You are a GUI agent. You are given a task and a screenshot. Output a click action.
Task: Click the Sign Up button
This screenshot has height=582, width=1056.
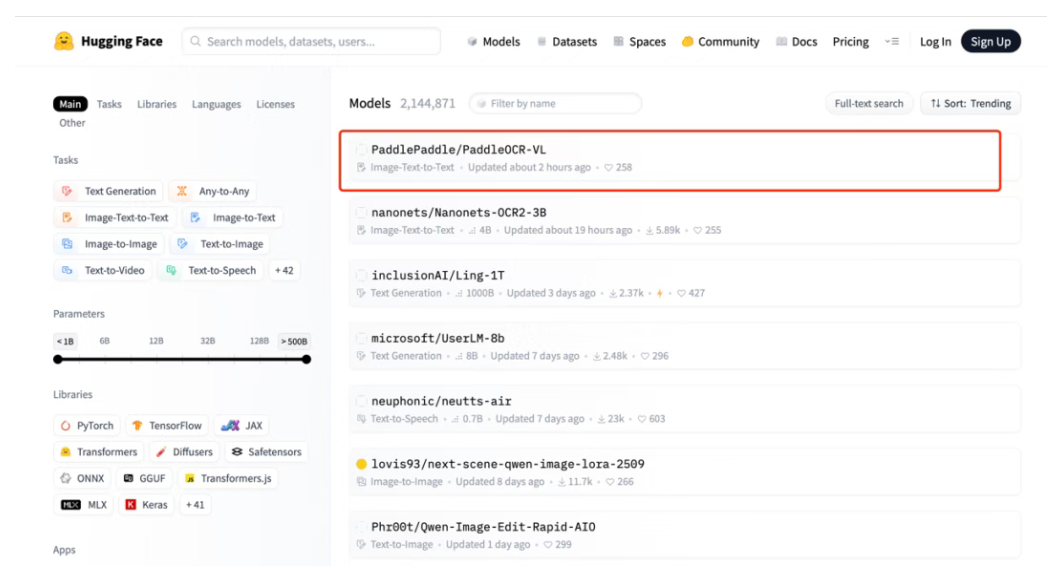pyautogui.click(x=990, y=41)
